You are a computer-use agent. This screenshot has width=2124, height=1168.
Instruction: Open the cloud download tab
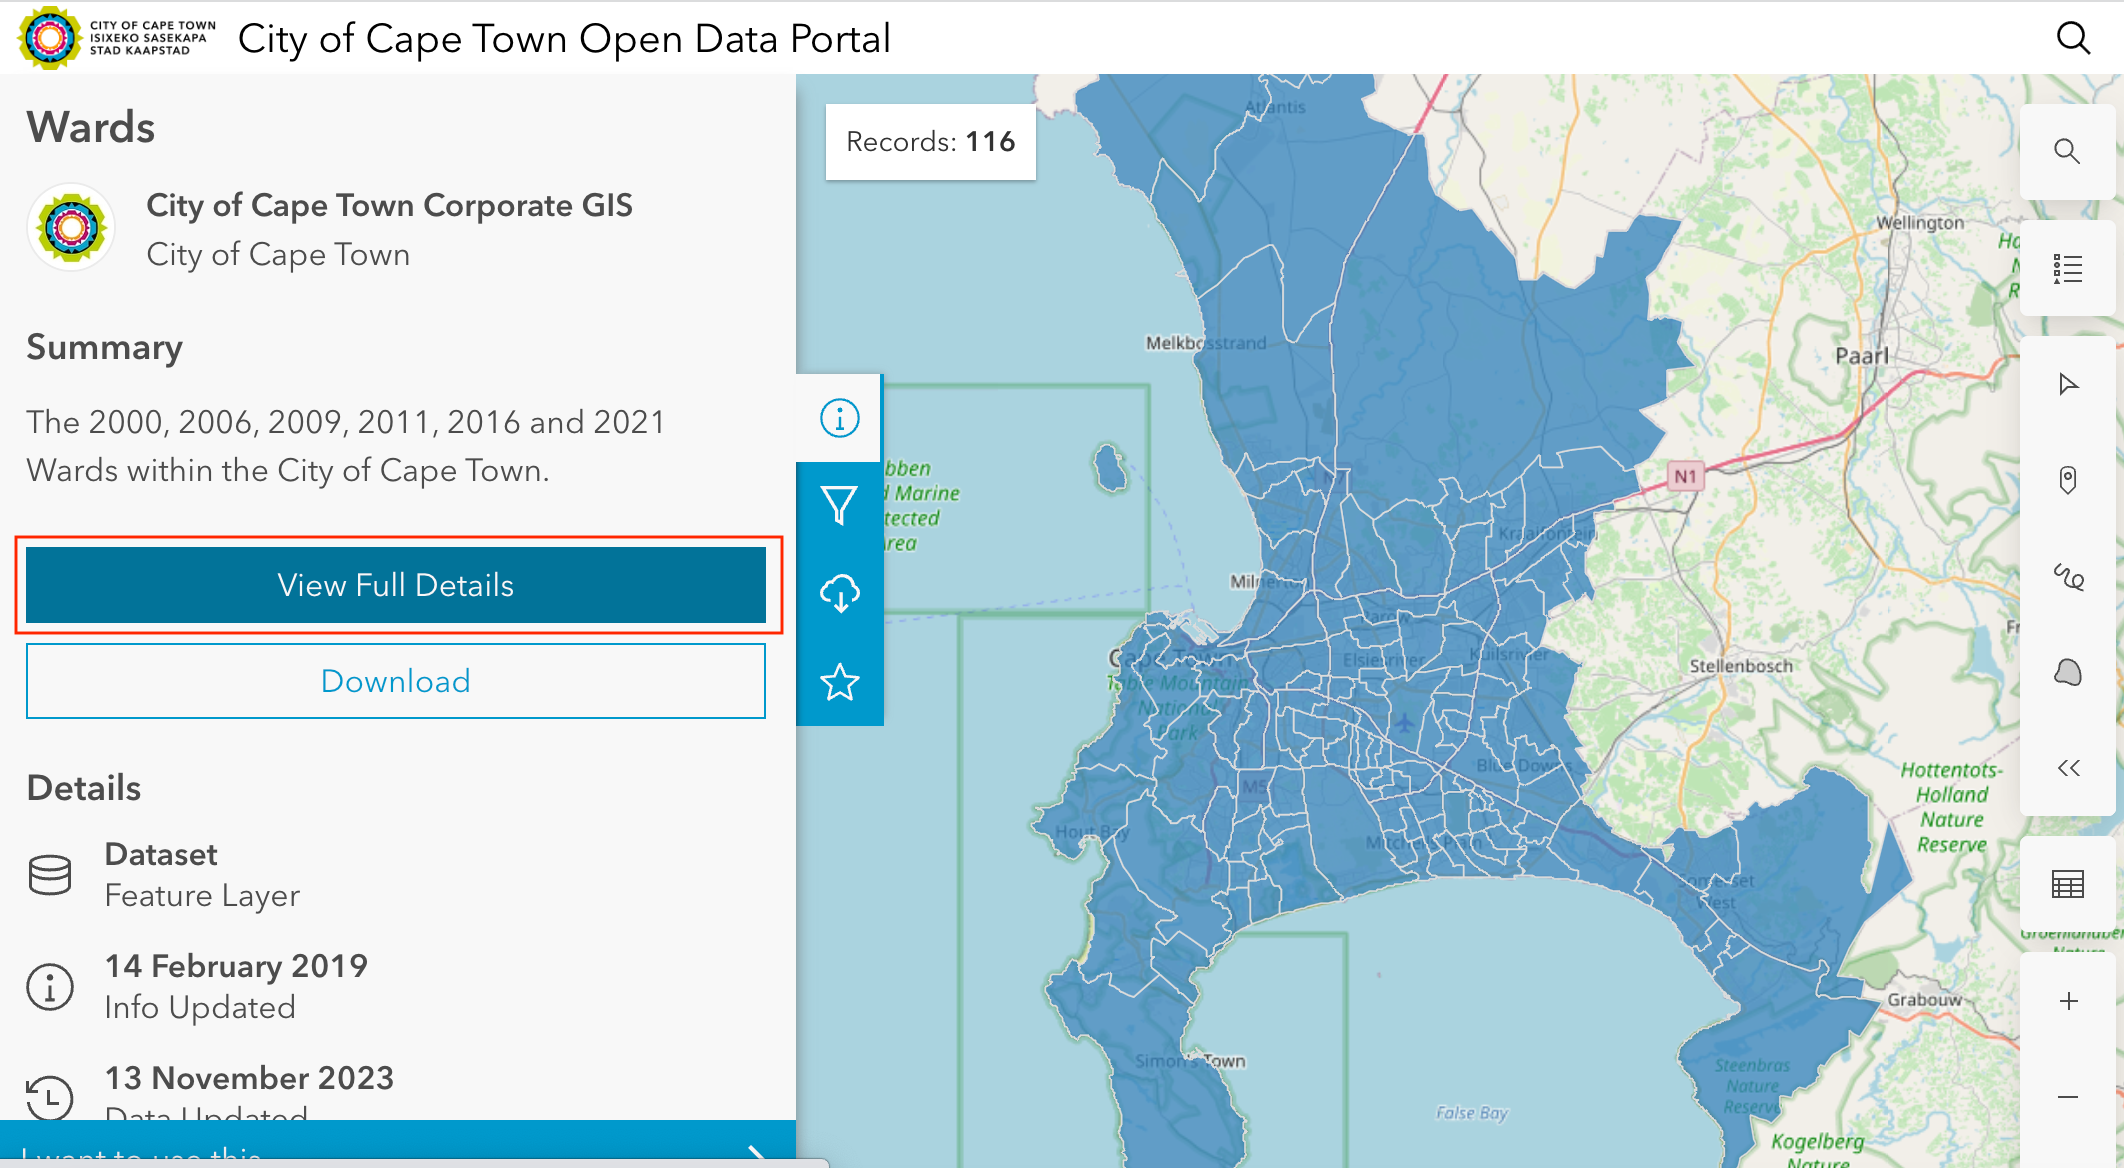coord(839,593)
